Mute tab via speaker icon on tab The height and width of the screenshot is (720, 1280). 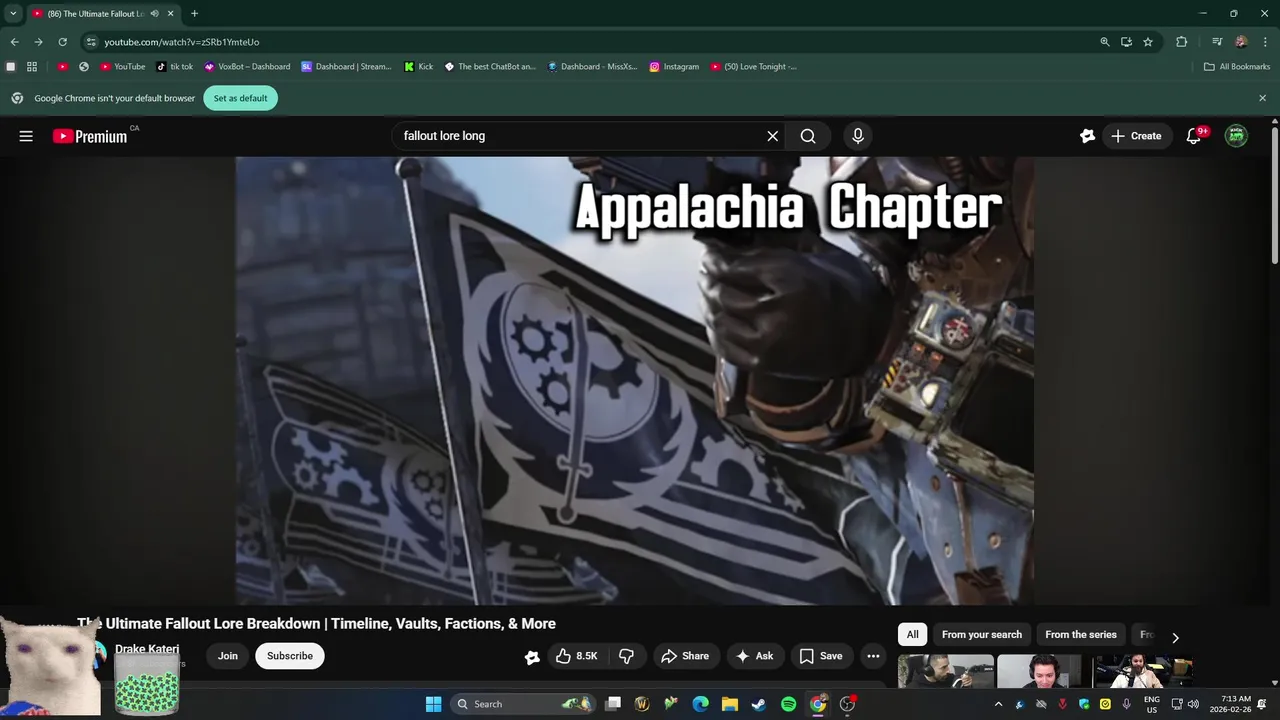click(154, 13)
